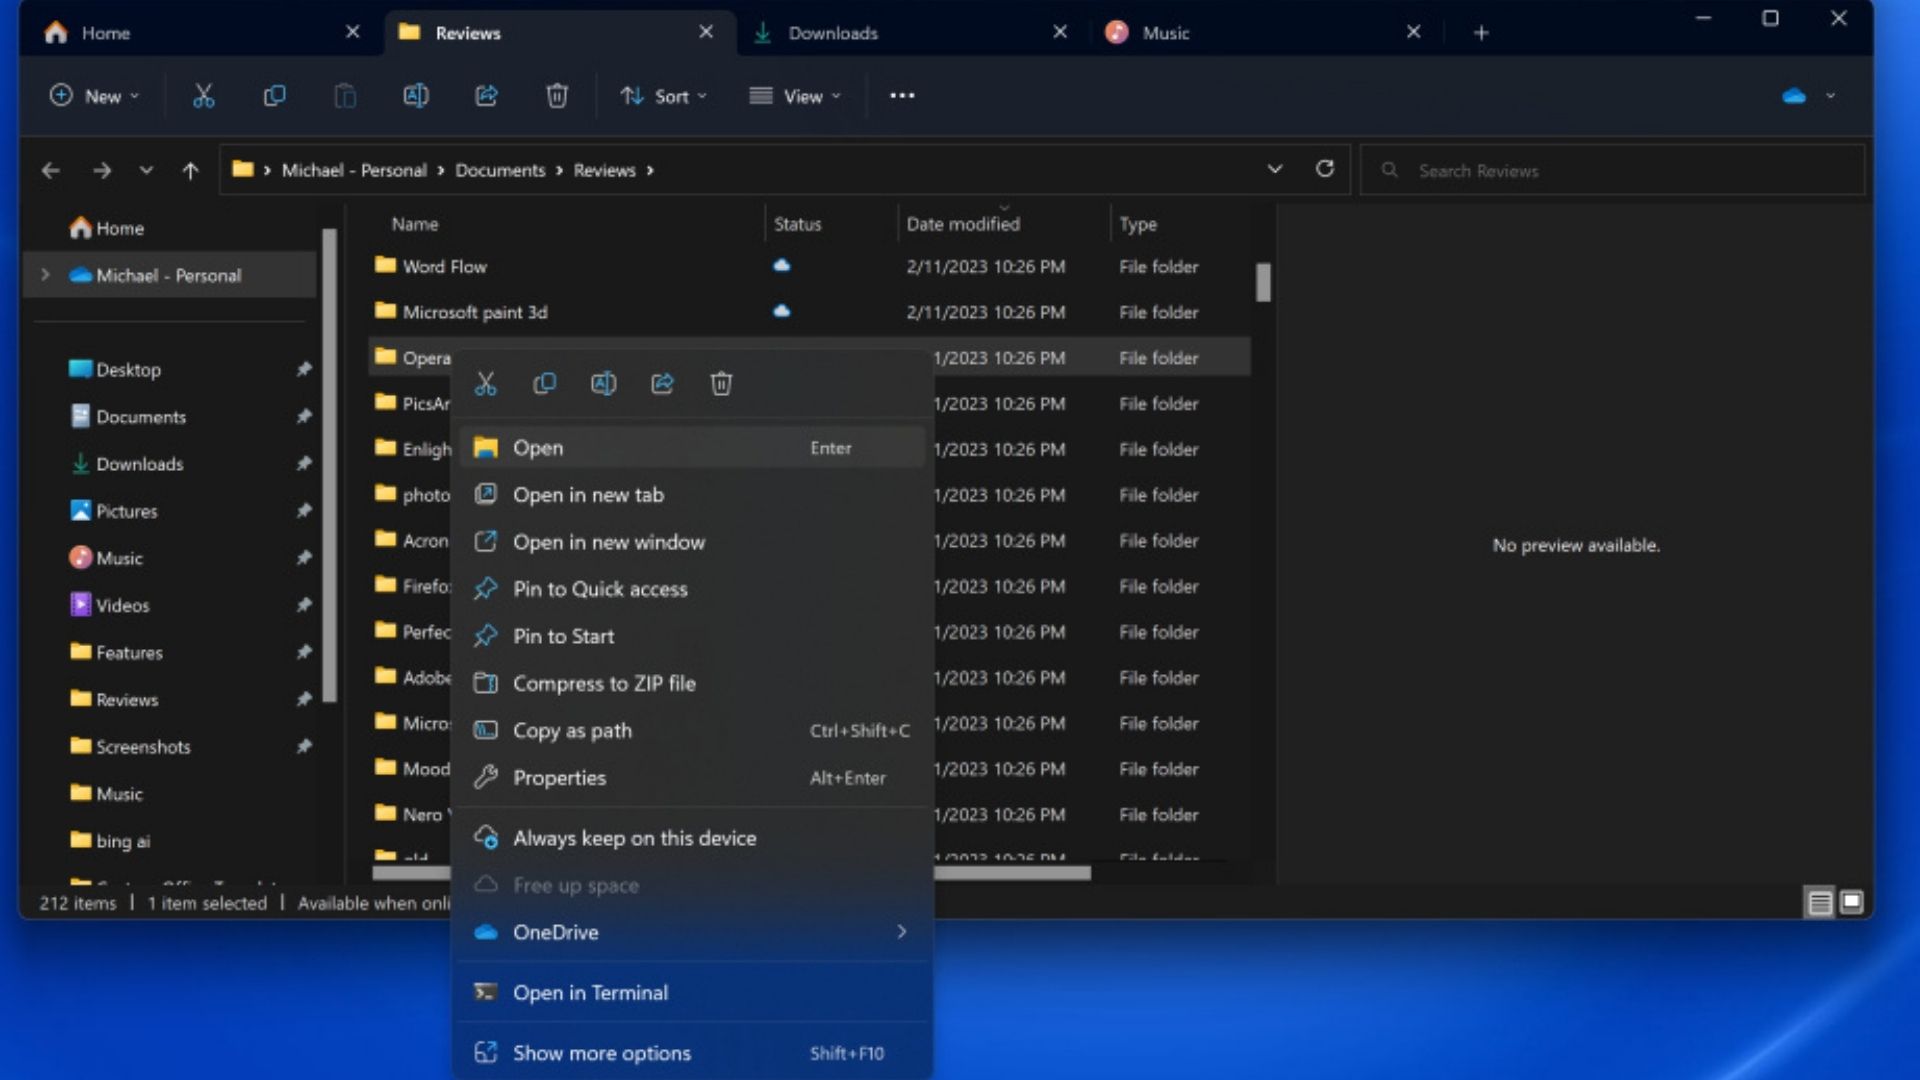The image size is (1920, 1080).
Task: Click the OneDrive cloud status icon
Action: (x=1794, y=96)
